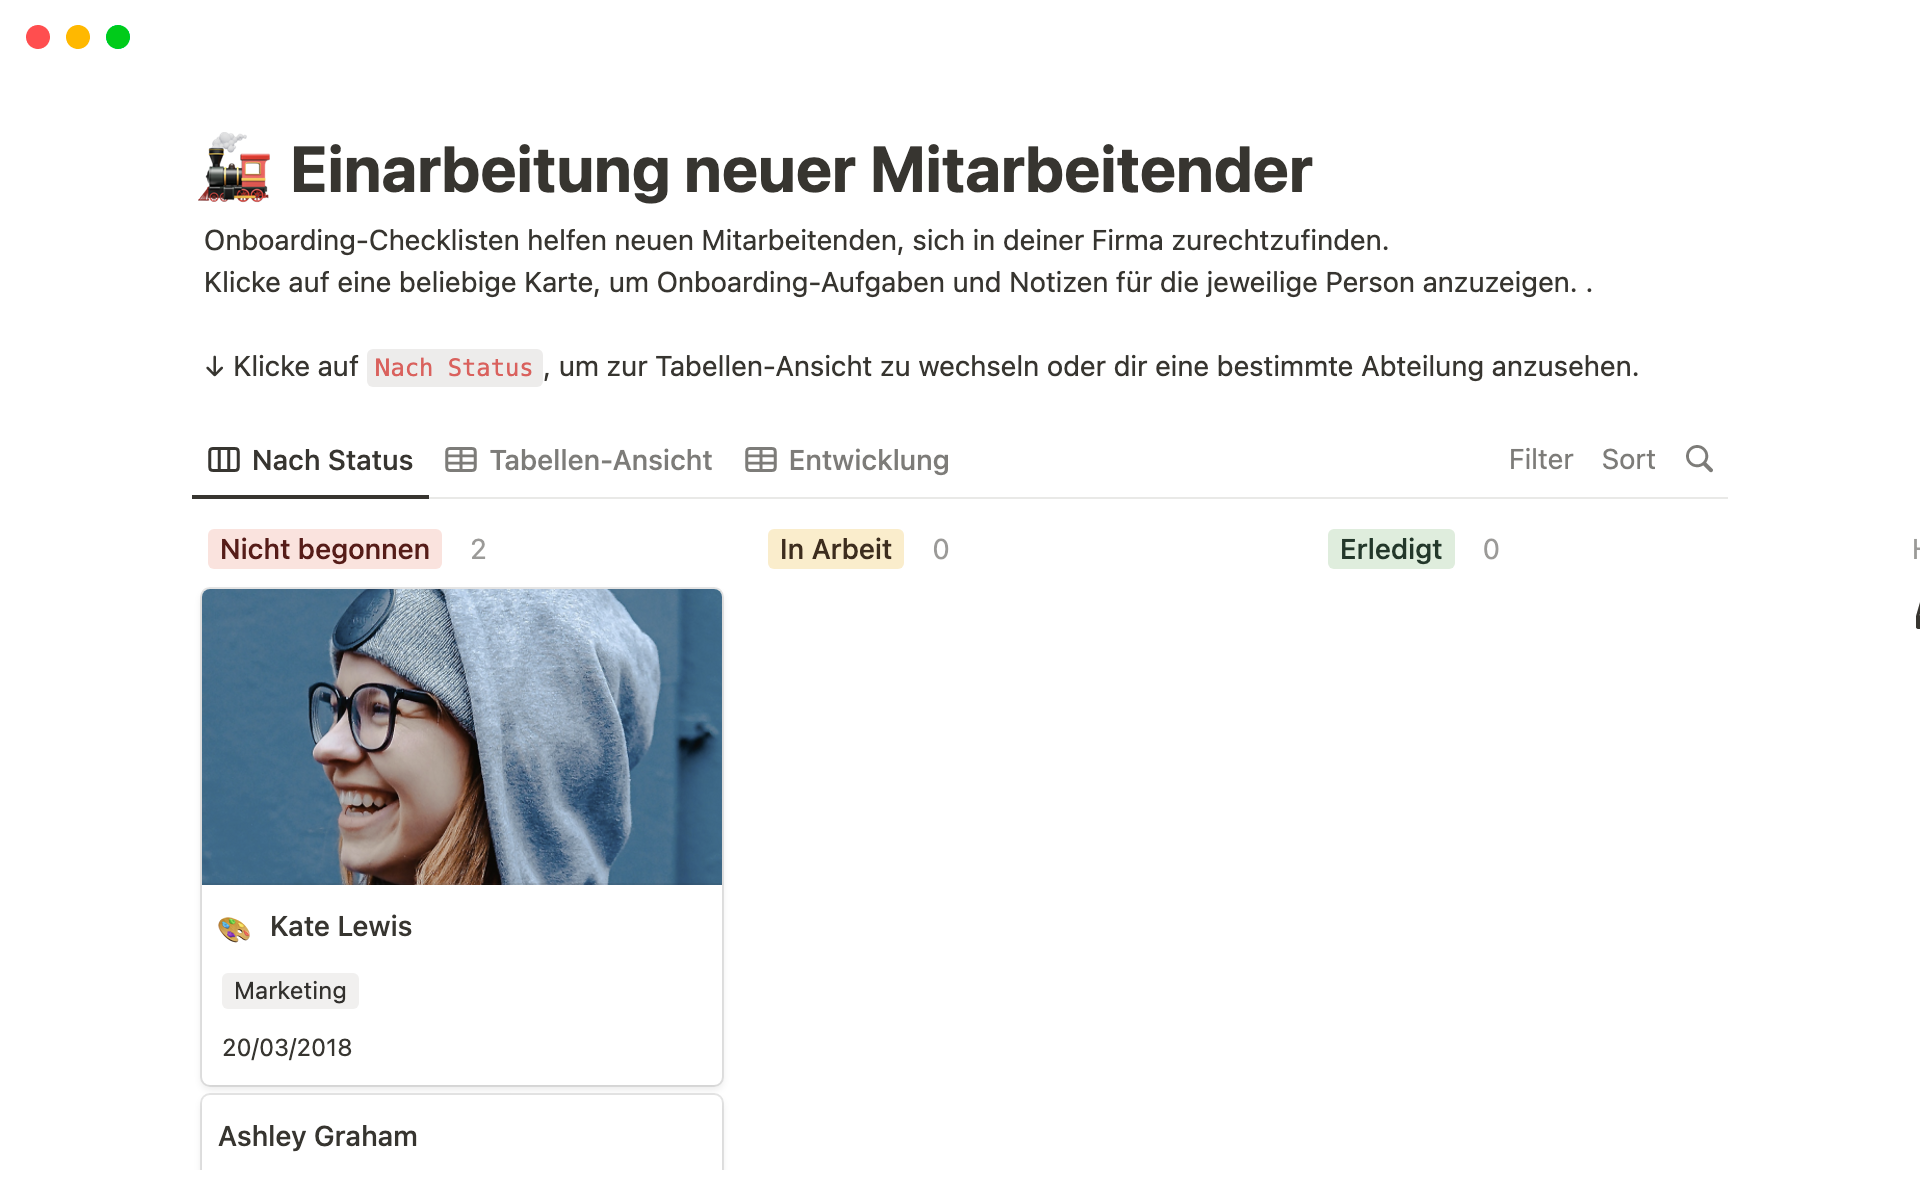Viewport: 1920px width, 1200px height.
Task: Click the search magnifier icon
Action: [1699, 459]
